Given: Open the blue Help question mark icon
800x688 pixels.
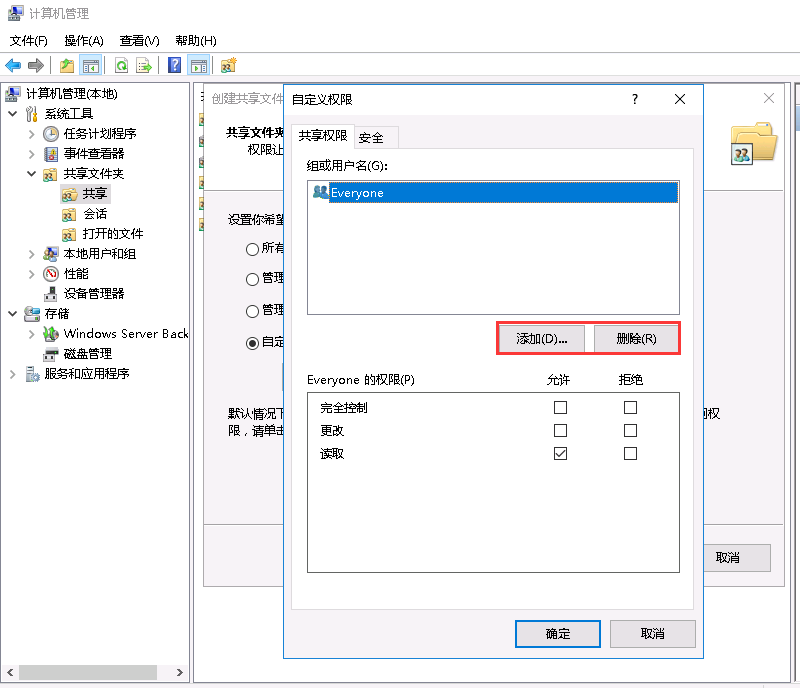Looking at the screenshot, I should [175, 66].
